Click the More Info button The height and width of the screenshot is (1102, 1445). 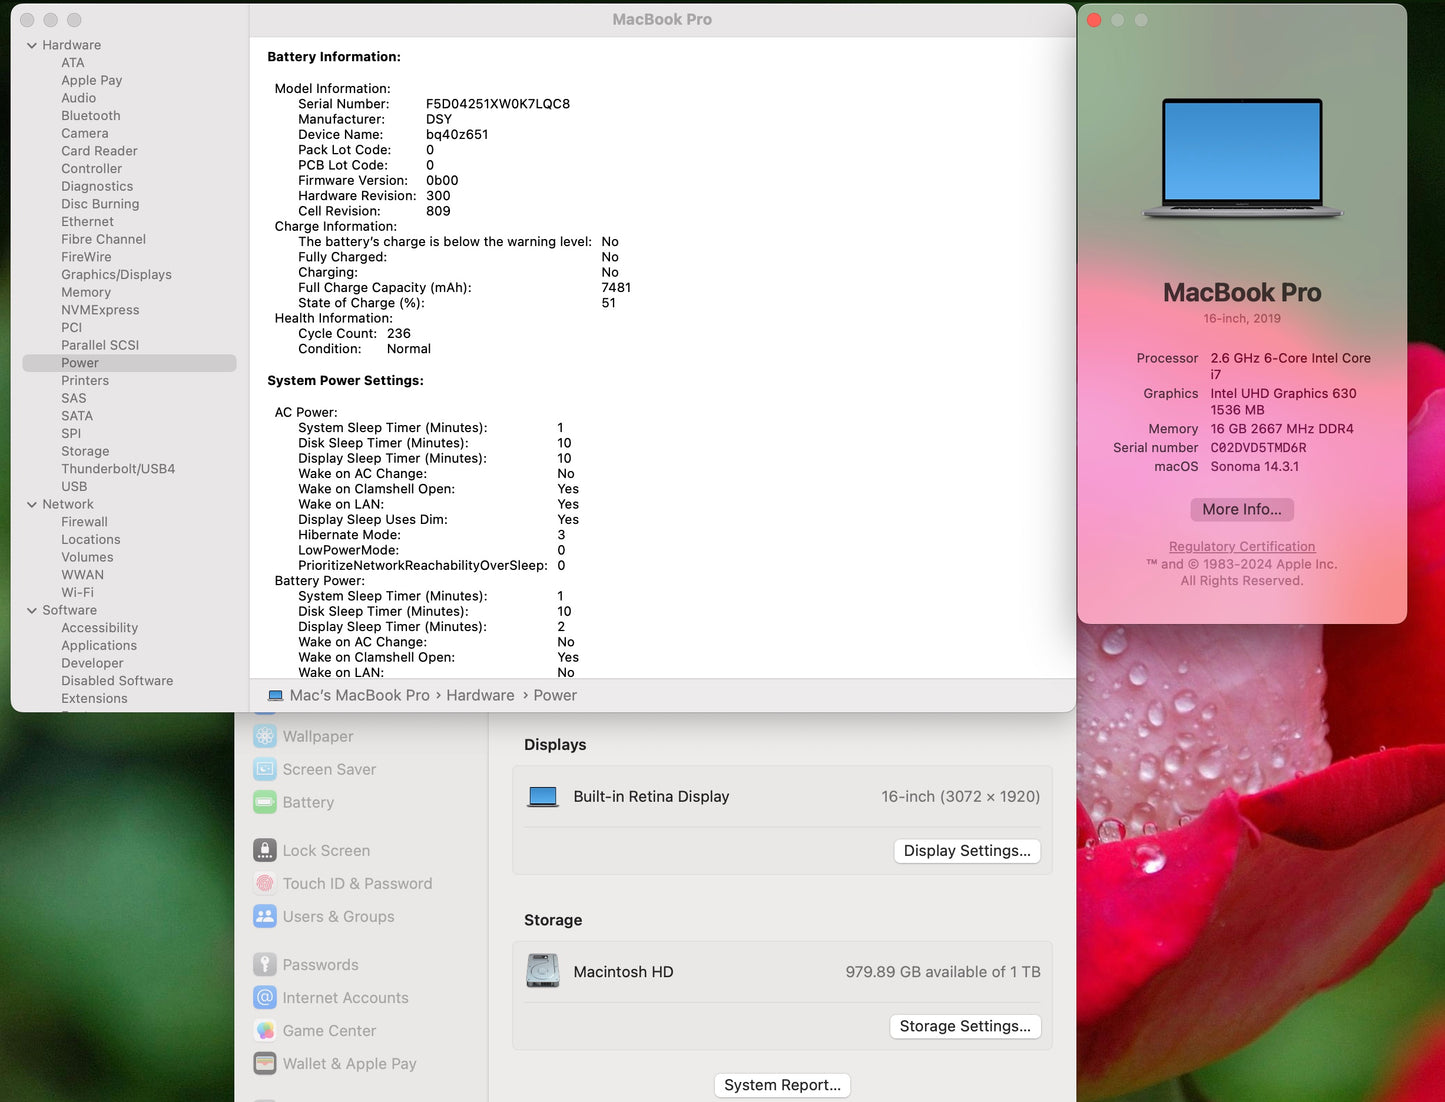pyautogui.click(x=1241, y=509)
